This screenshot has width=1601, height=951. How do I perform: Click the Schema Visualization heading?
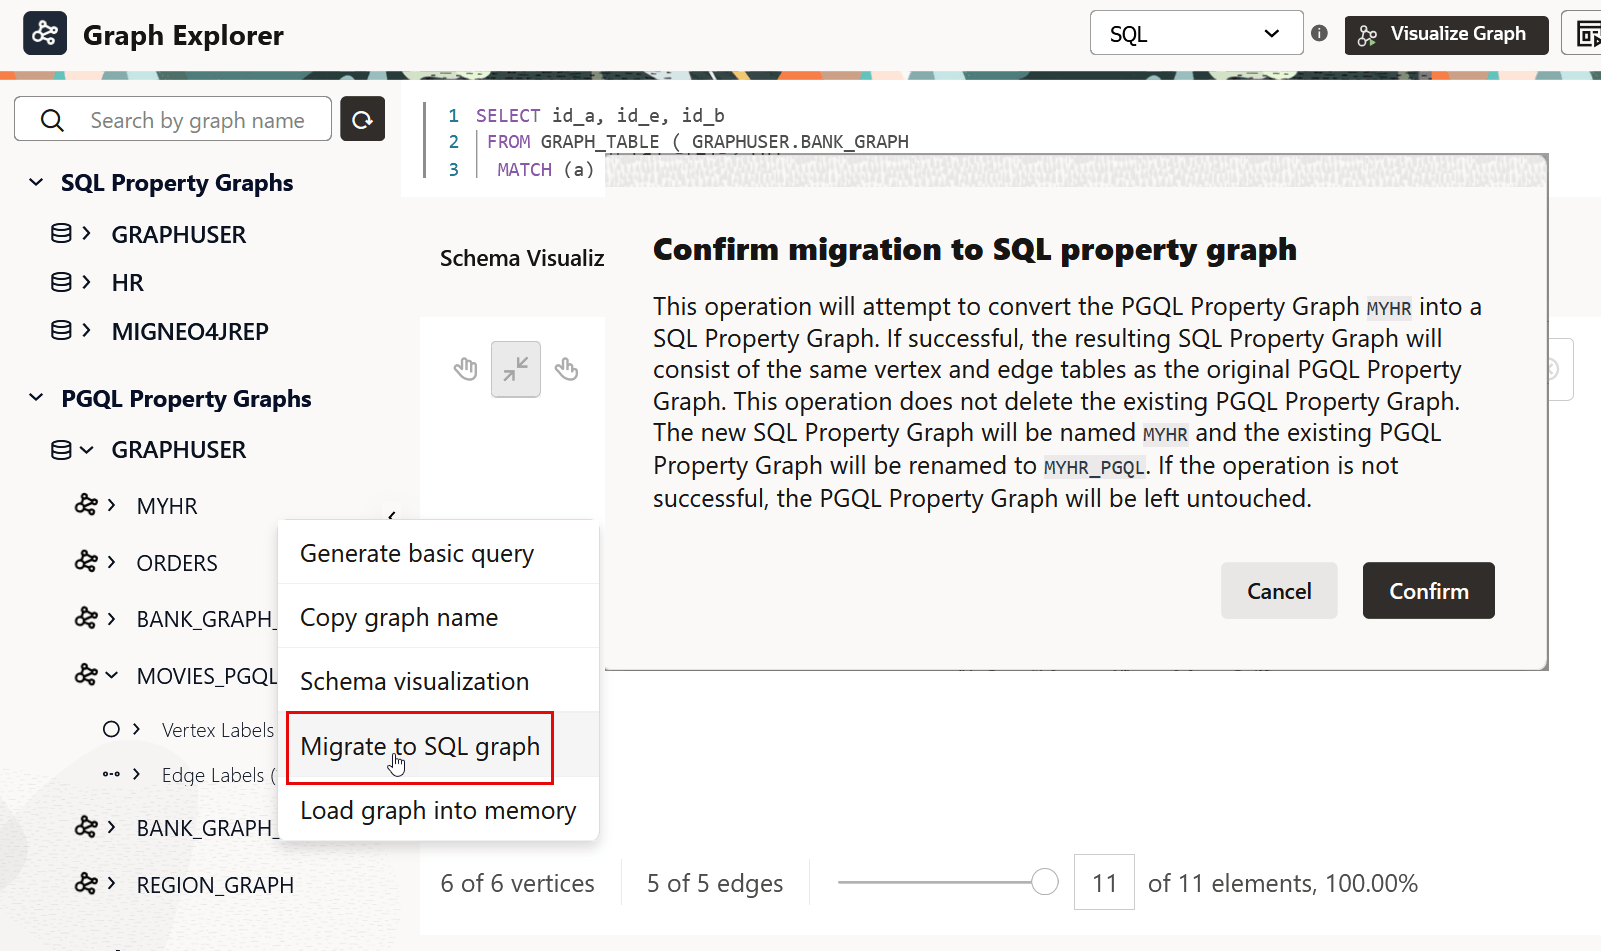[522, 258]
